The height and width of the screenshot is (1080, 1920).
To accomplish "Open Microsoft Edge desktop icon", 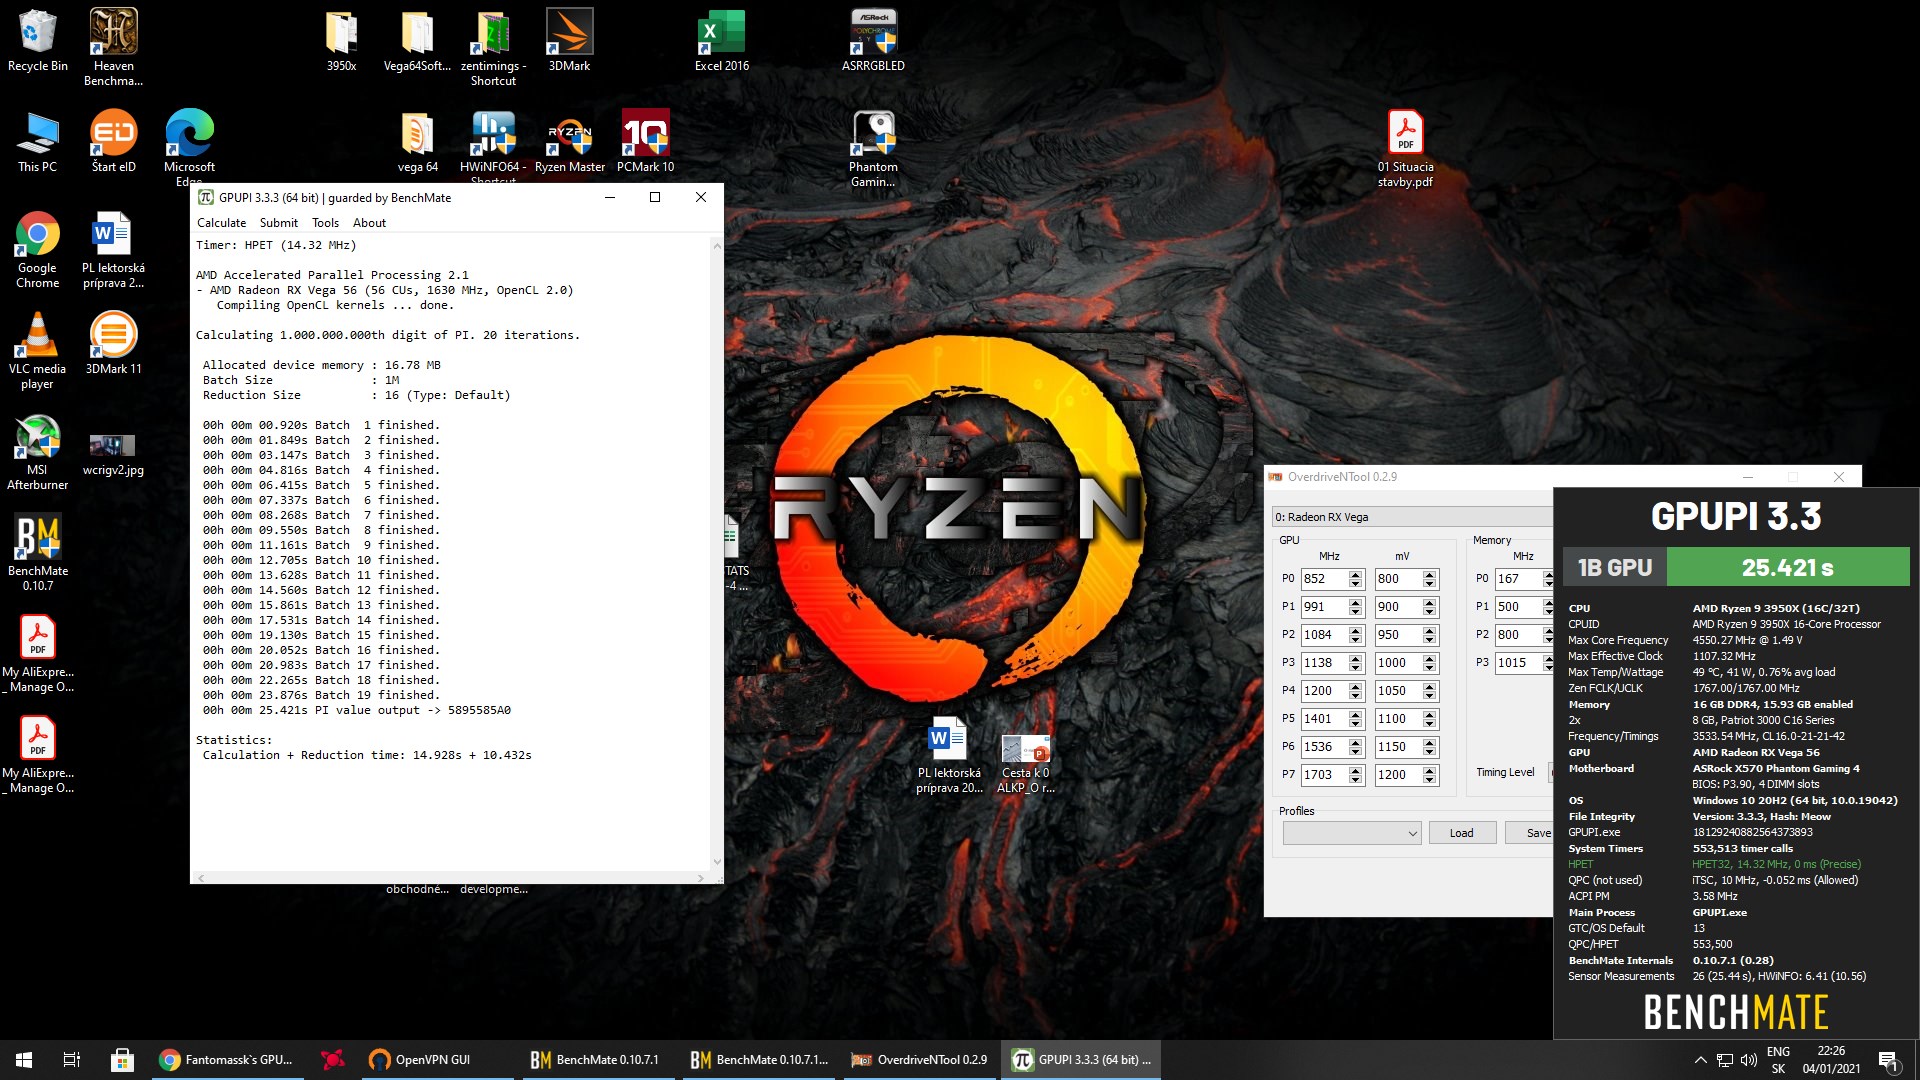I will tap(189, 146).
